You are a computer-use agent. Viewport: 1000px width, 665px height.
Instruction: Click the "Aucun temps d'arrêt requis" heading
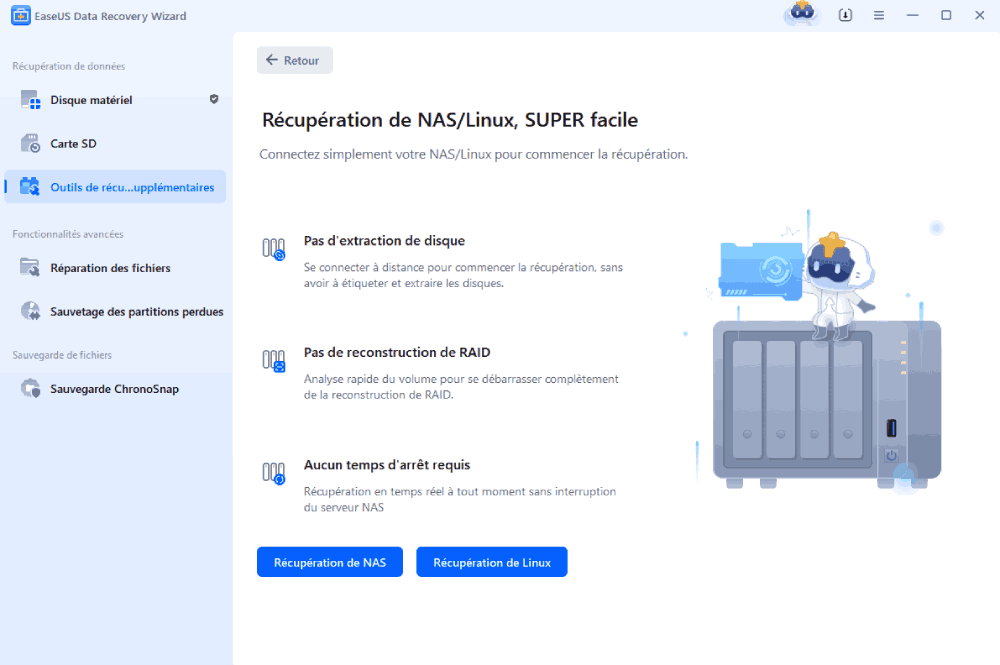386,465
